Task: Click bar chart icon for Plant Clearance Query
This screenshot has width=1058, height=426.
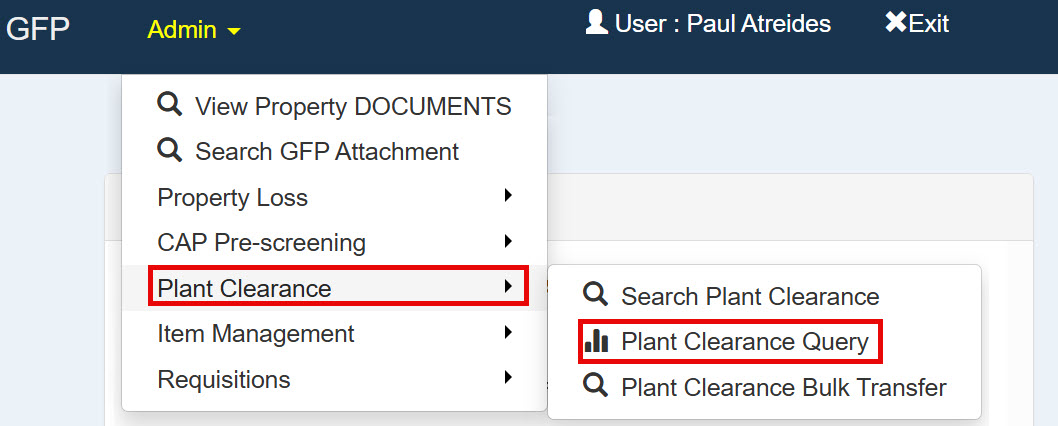Action: (x=596, y=341)
